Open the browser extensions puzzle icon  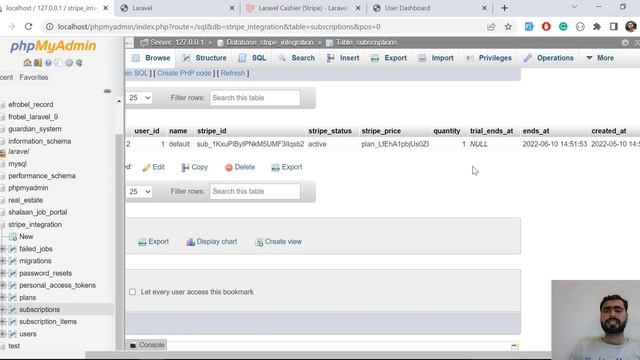pyautogui.click(x=597, y=27)
